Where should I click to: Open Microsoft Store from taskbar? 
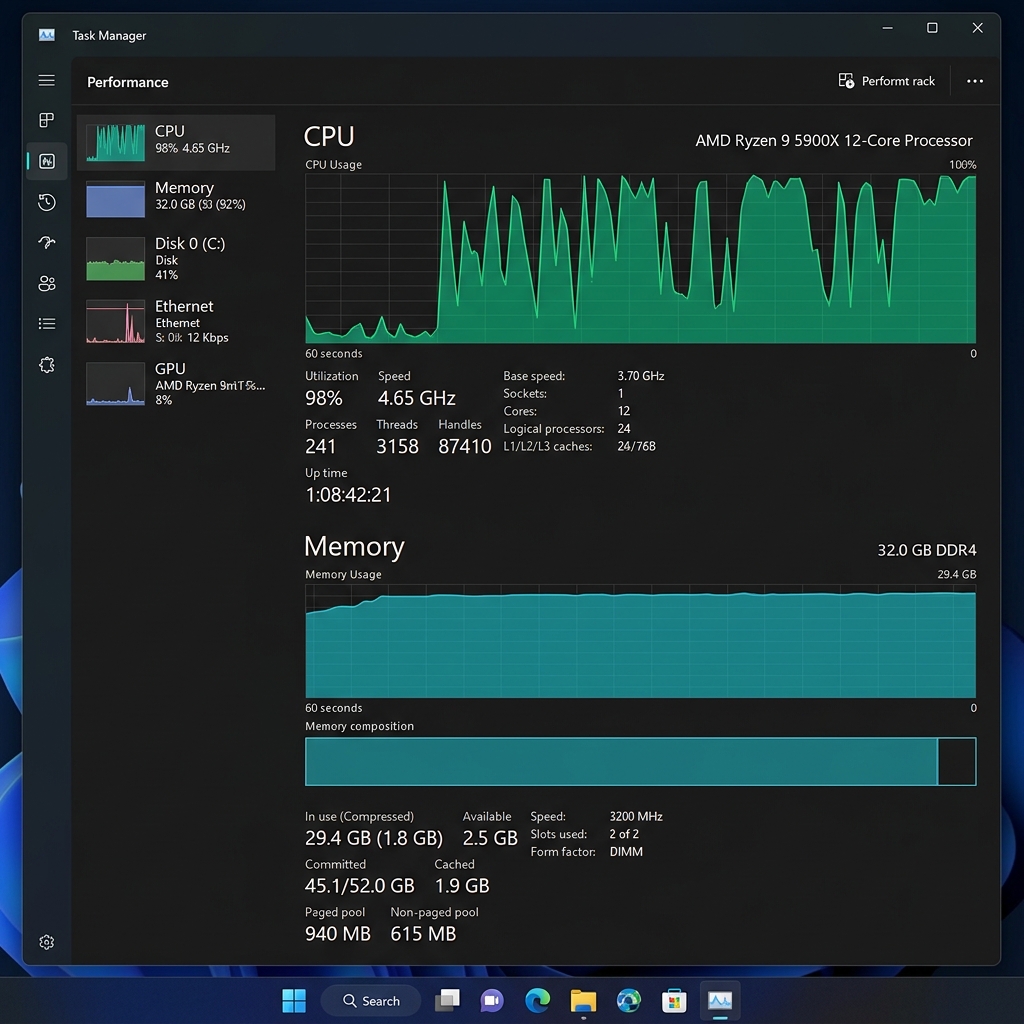[674, 1000]
